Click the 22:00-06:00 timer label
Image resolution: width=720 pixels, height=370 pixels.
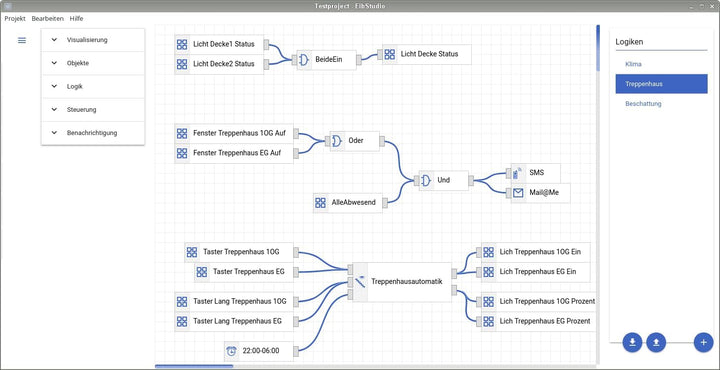point(261,351)
